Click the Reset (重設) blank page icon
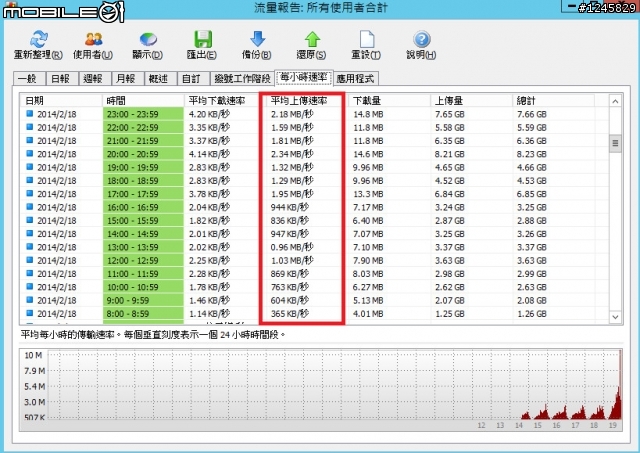This screenshot has width=640, height=453. click(367, 40)
